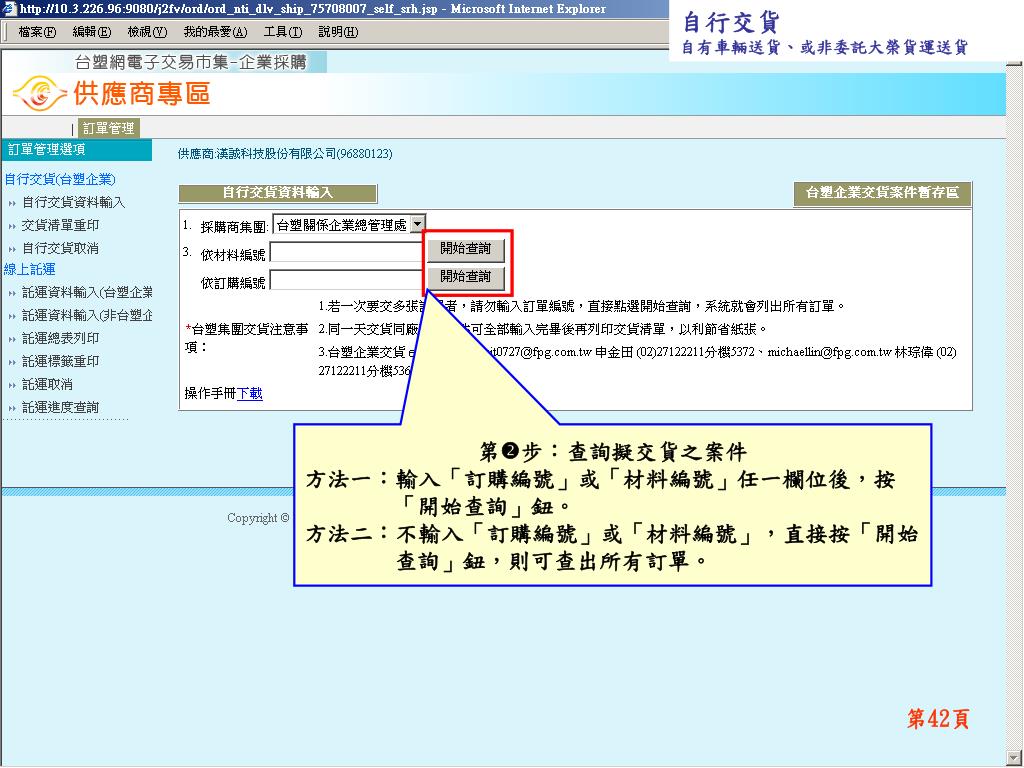Select 託運資料輸入(台塑企業 in sidebar
This screenshot has width=1024, height=768.
[87, 292]
